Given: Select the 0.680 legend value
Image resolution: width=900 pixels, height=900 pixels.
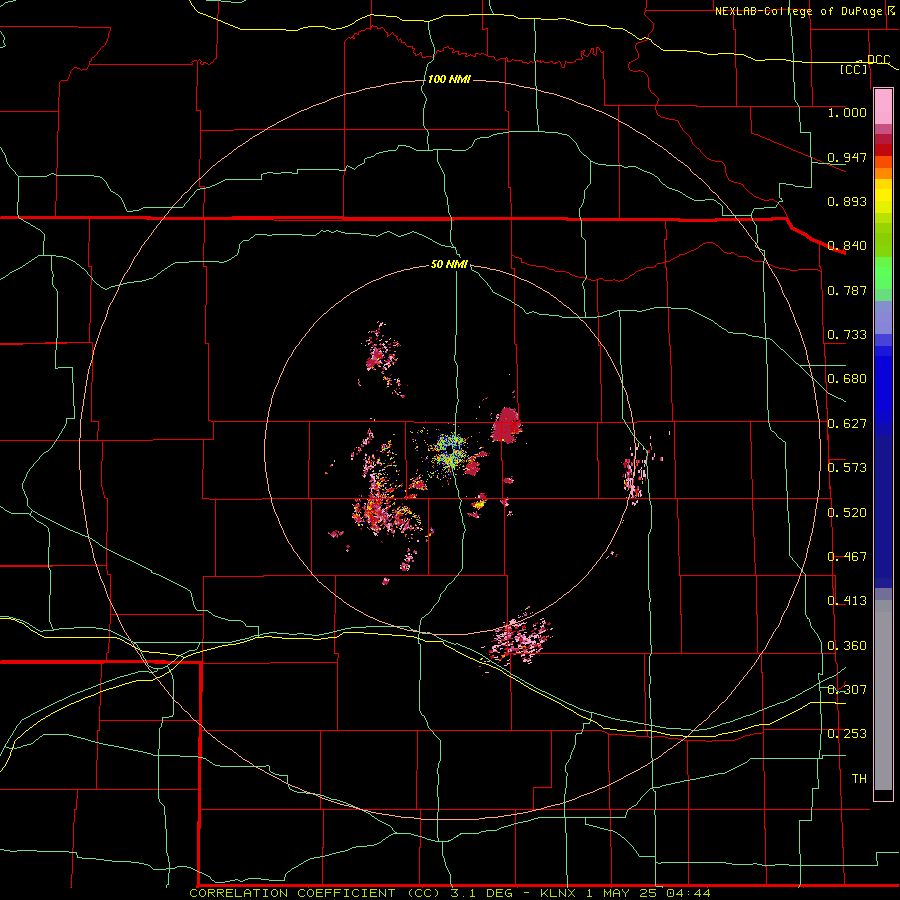Looking at the screenshot, I should coord(847,379).
